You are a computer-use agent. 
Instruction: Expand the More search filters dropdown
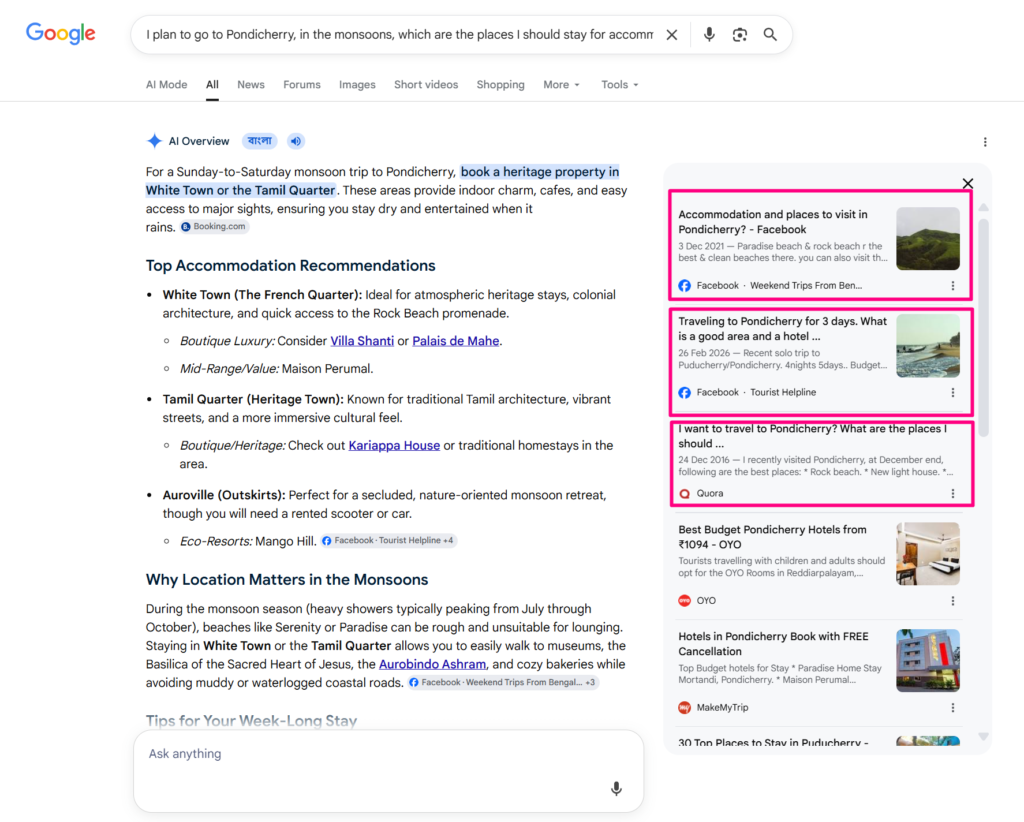[x=561, y=85]
